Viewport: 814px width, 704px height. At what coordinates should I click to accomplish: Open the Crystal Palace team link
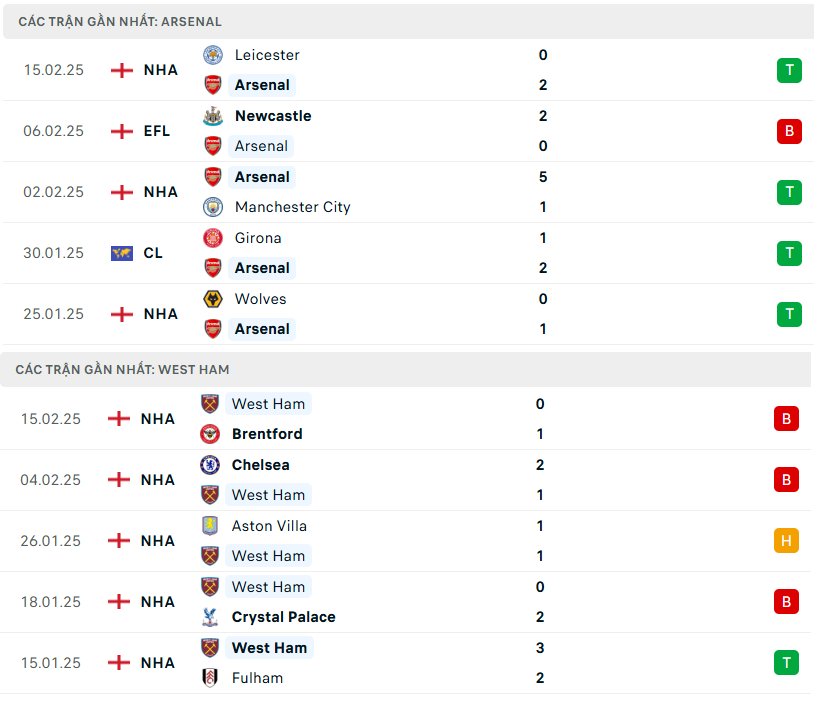coord(283,617)
